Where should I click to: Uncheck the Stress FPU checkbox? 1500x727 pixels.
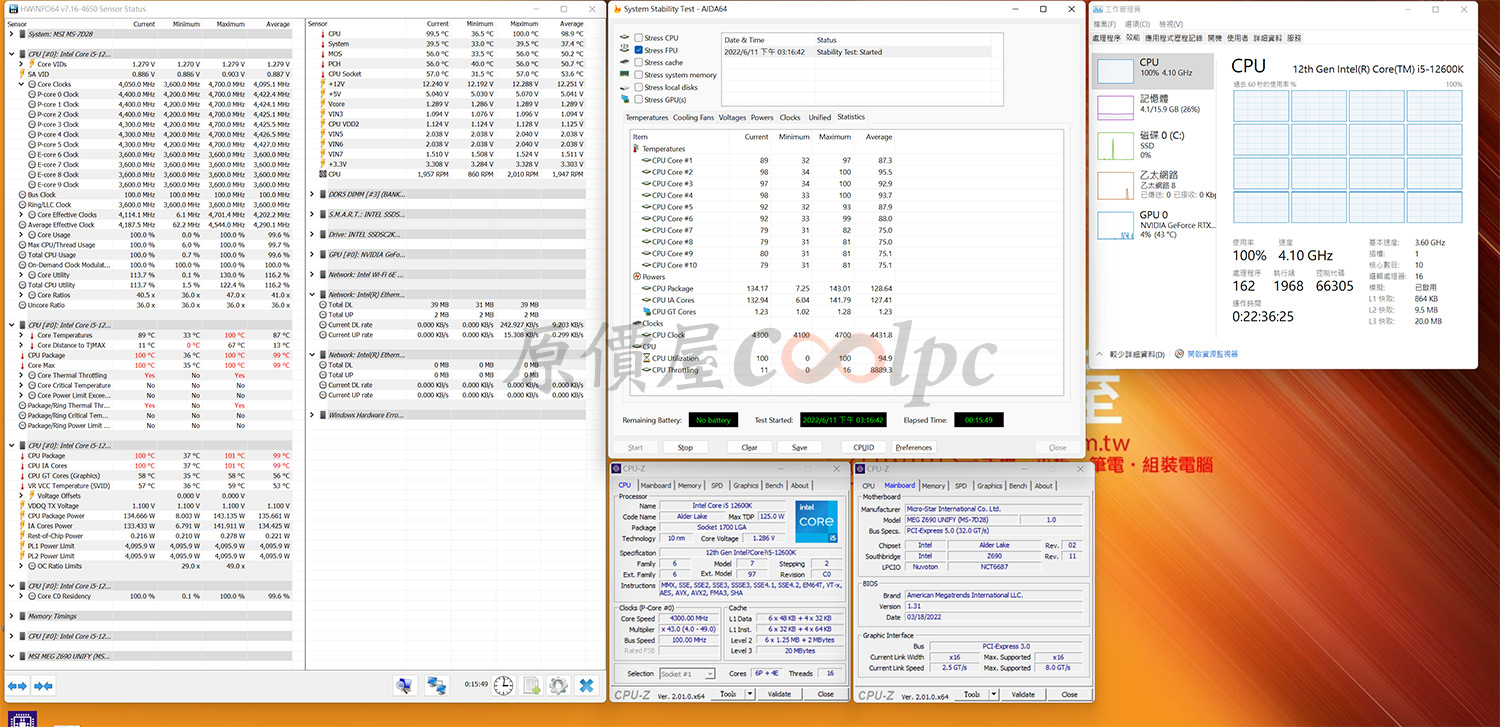pos(638,50)
